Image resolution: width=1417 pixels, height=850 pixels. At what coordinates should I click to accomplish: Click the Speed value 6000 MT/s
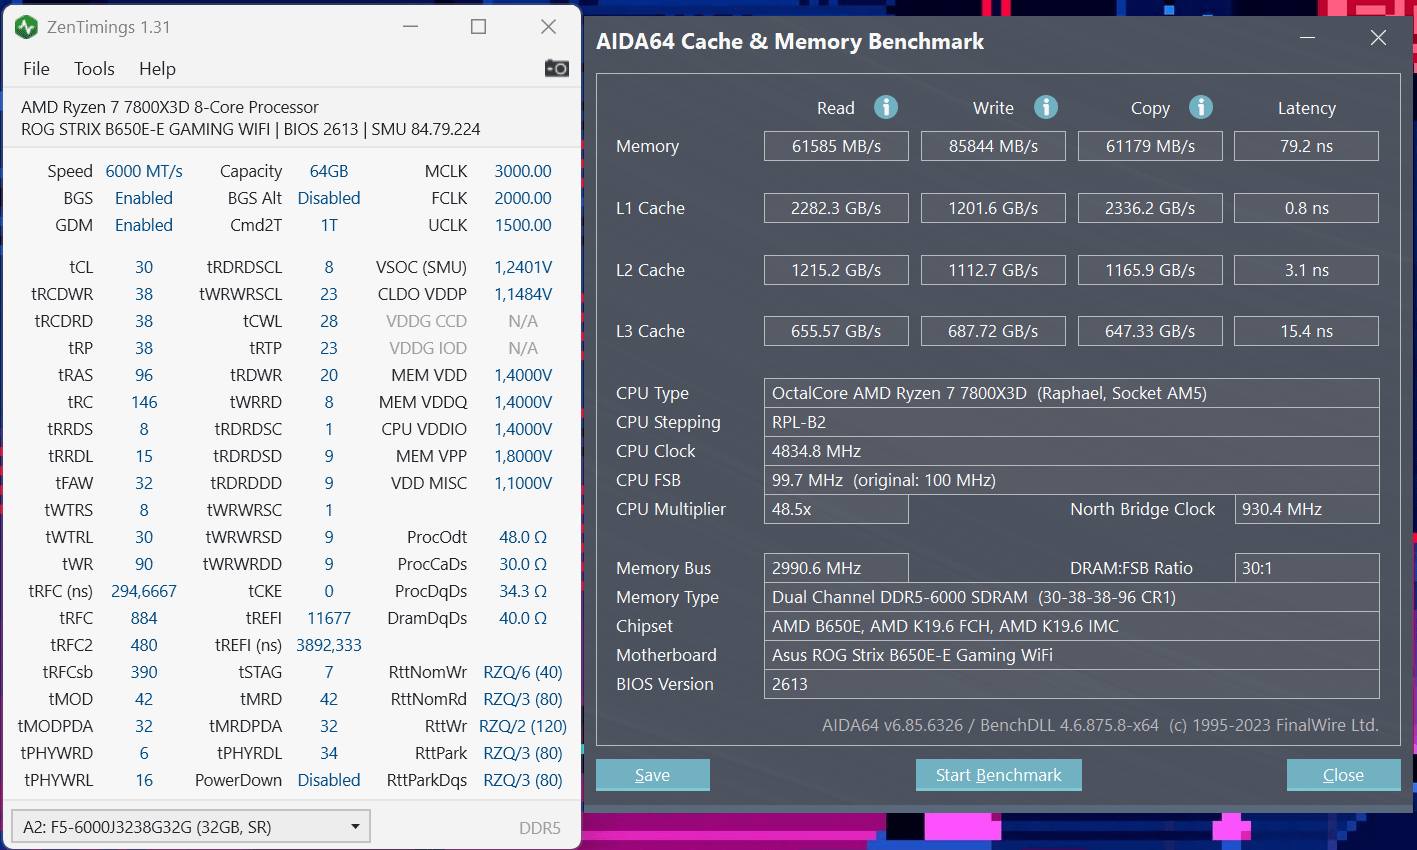click(144, 171)
